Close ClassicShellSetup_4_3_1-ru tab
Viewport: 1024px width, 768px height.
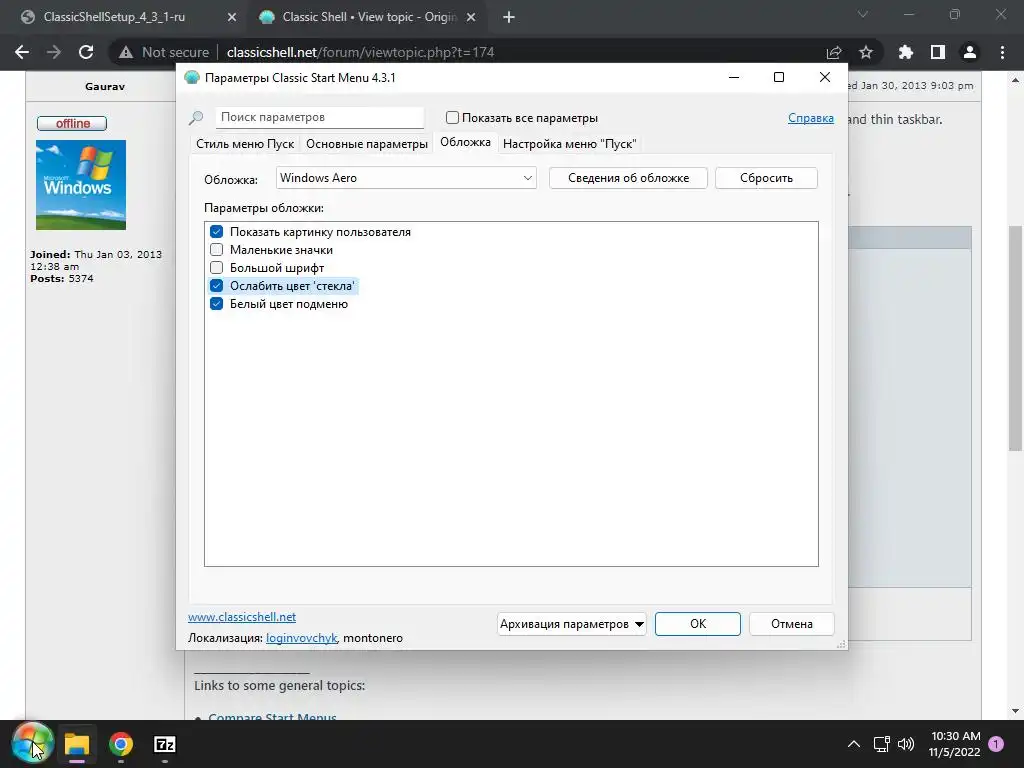click(232, 18)
